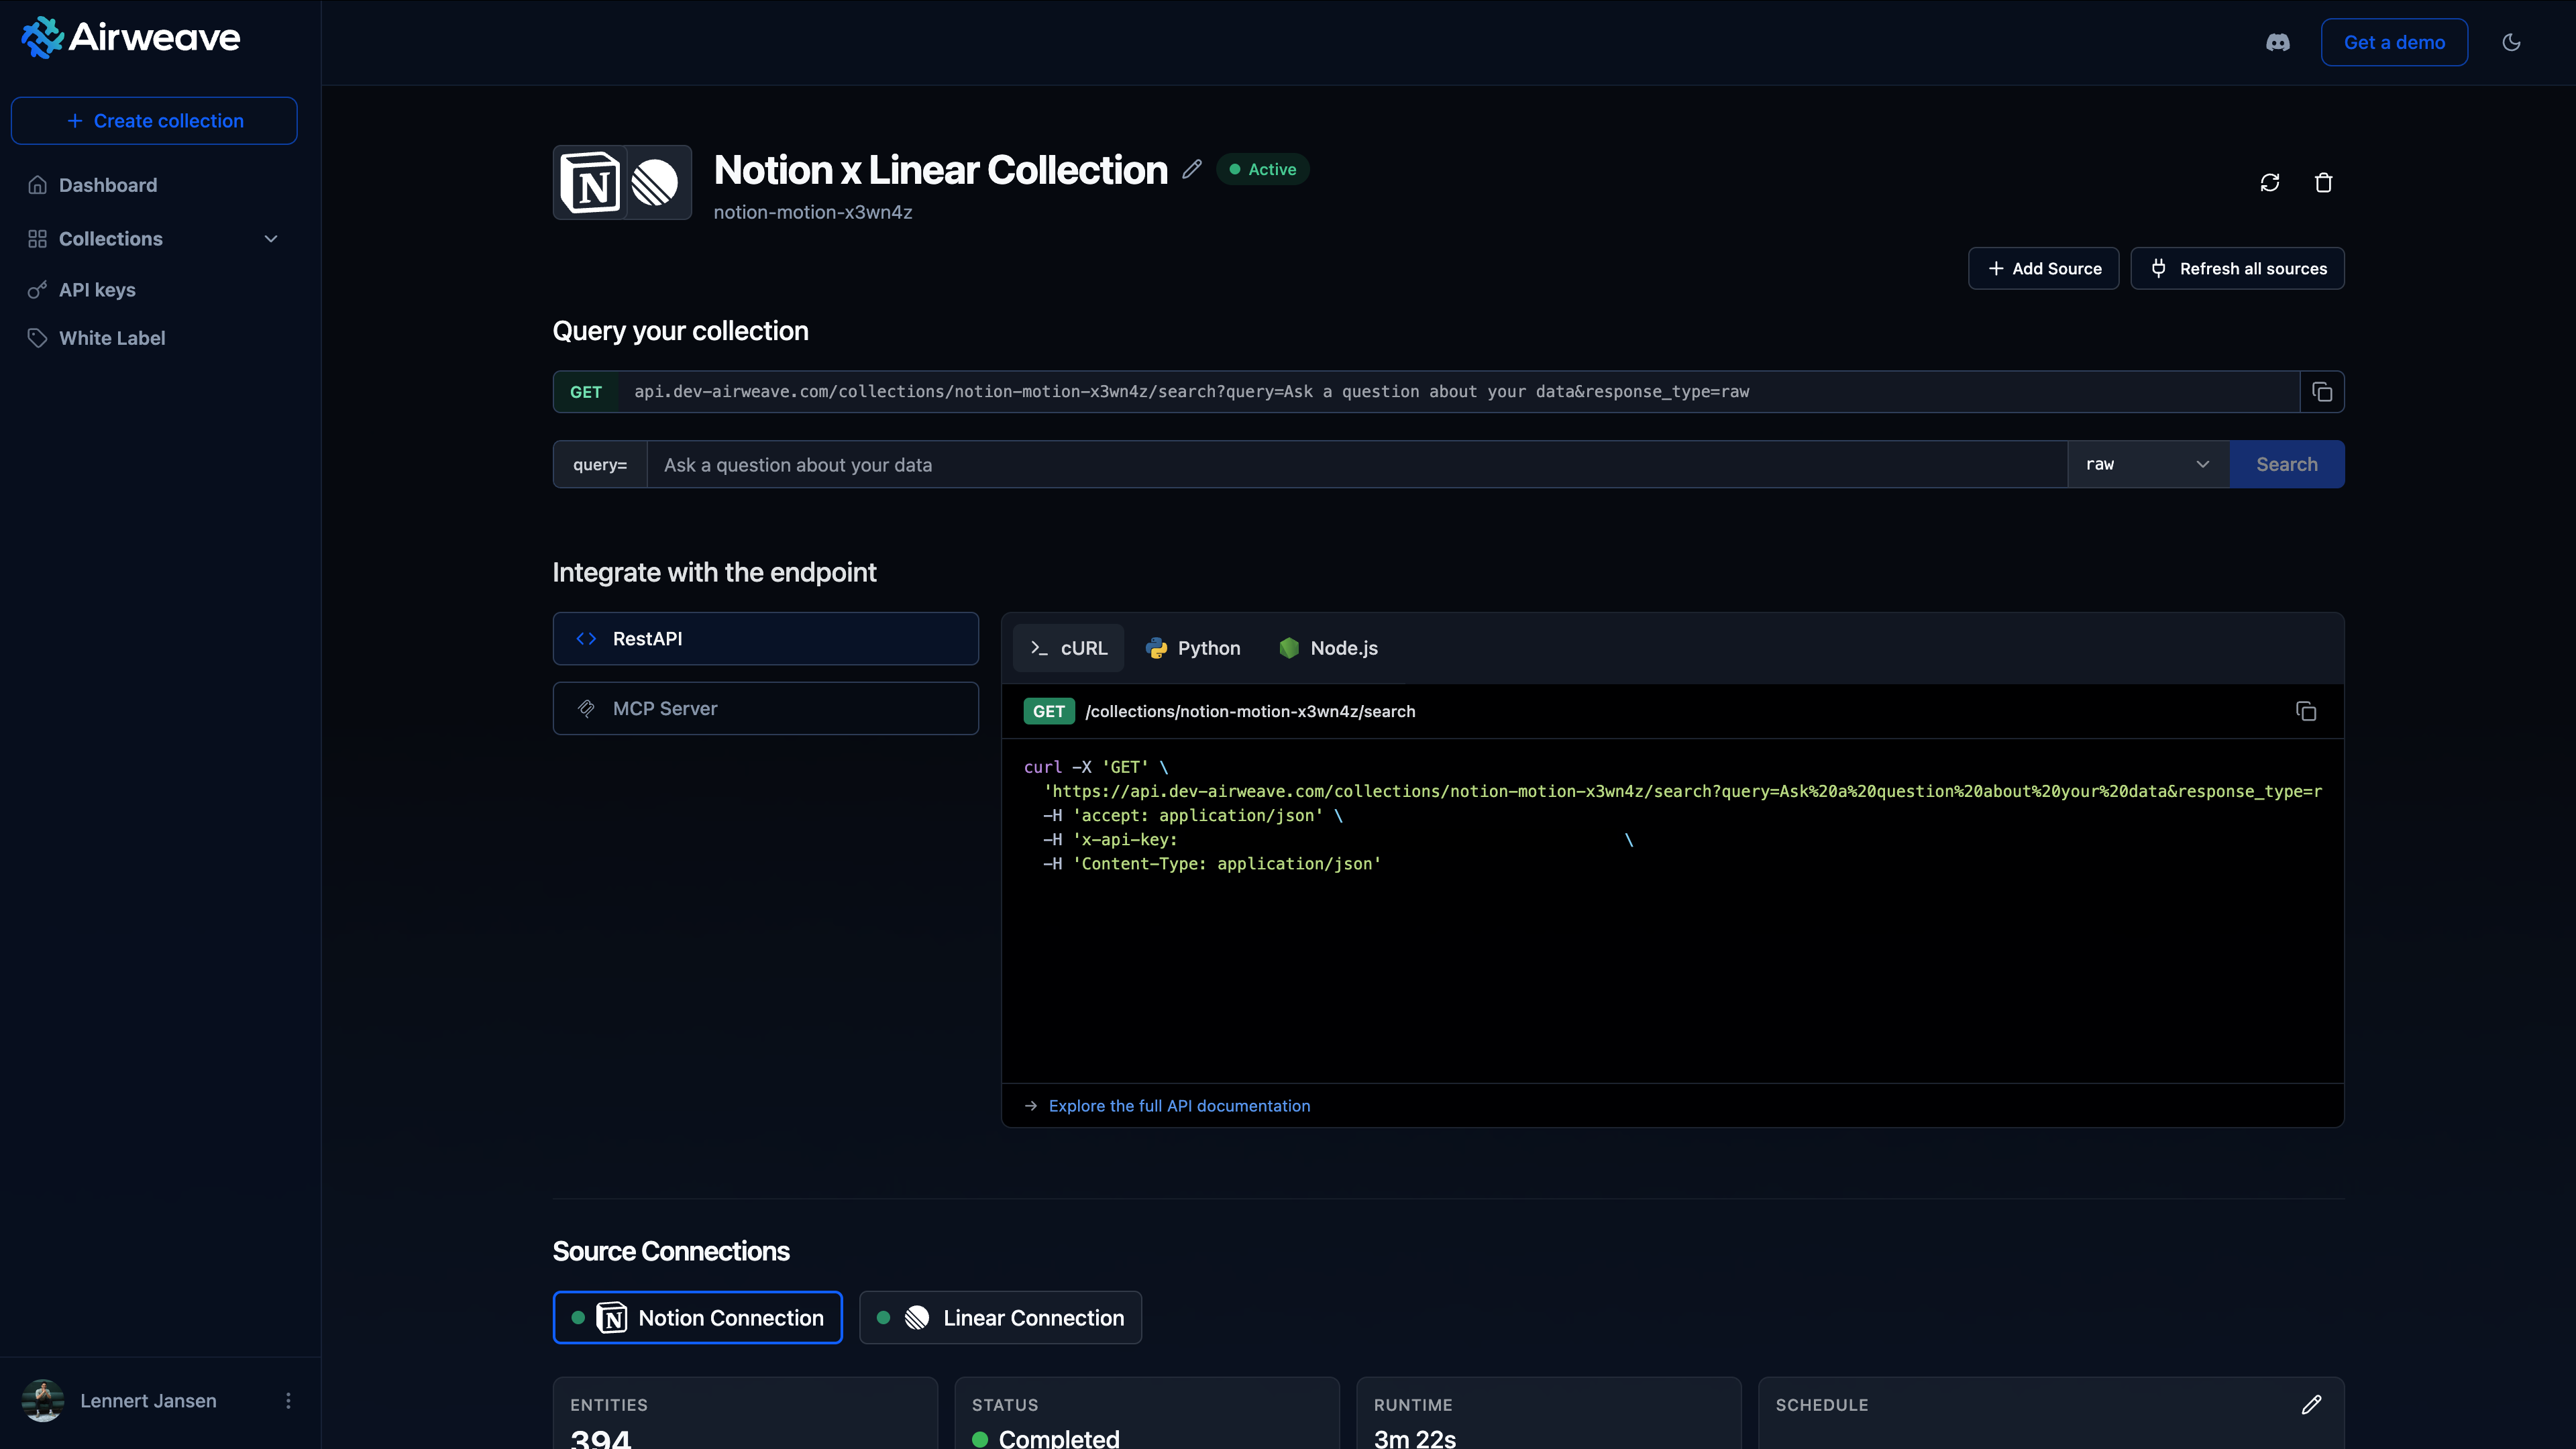
Task: Edit the schedule with pencil icon
Action: pyautogui.click(x=2311, y=1404)
